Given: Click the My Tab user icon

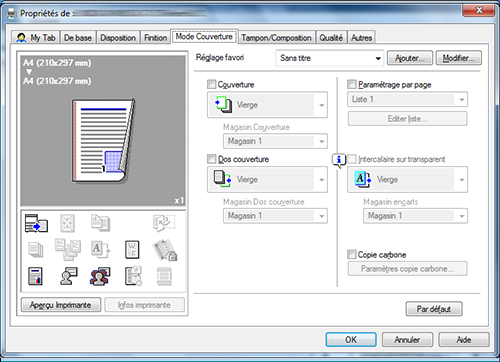Looking at the screenshot, I should 21,38.
